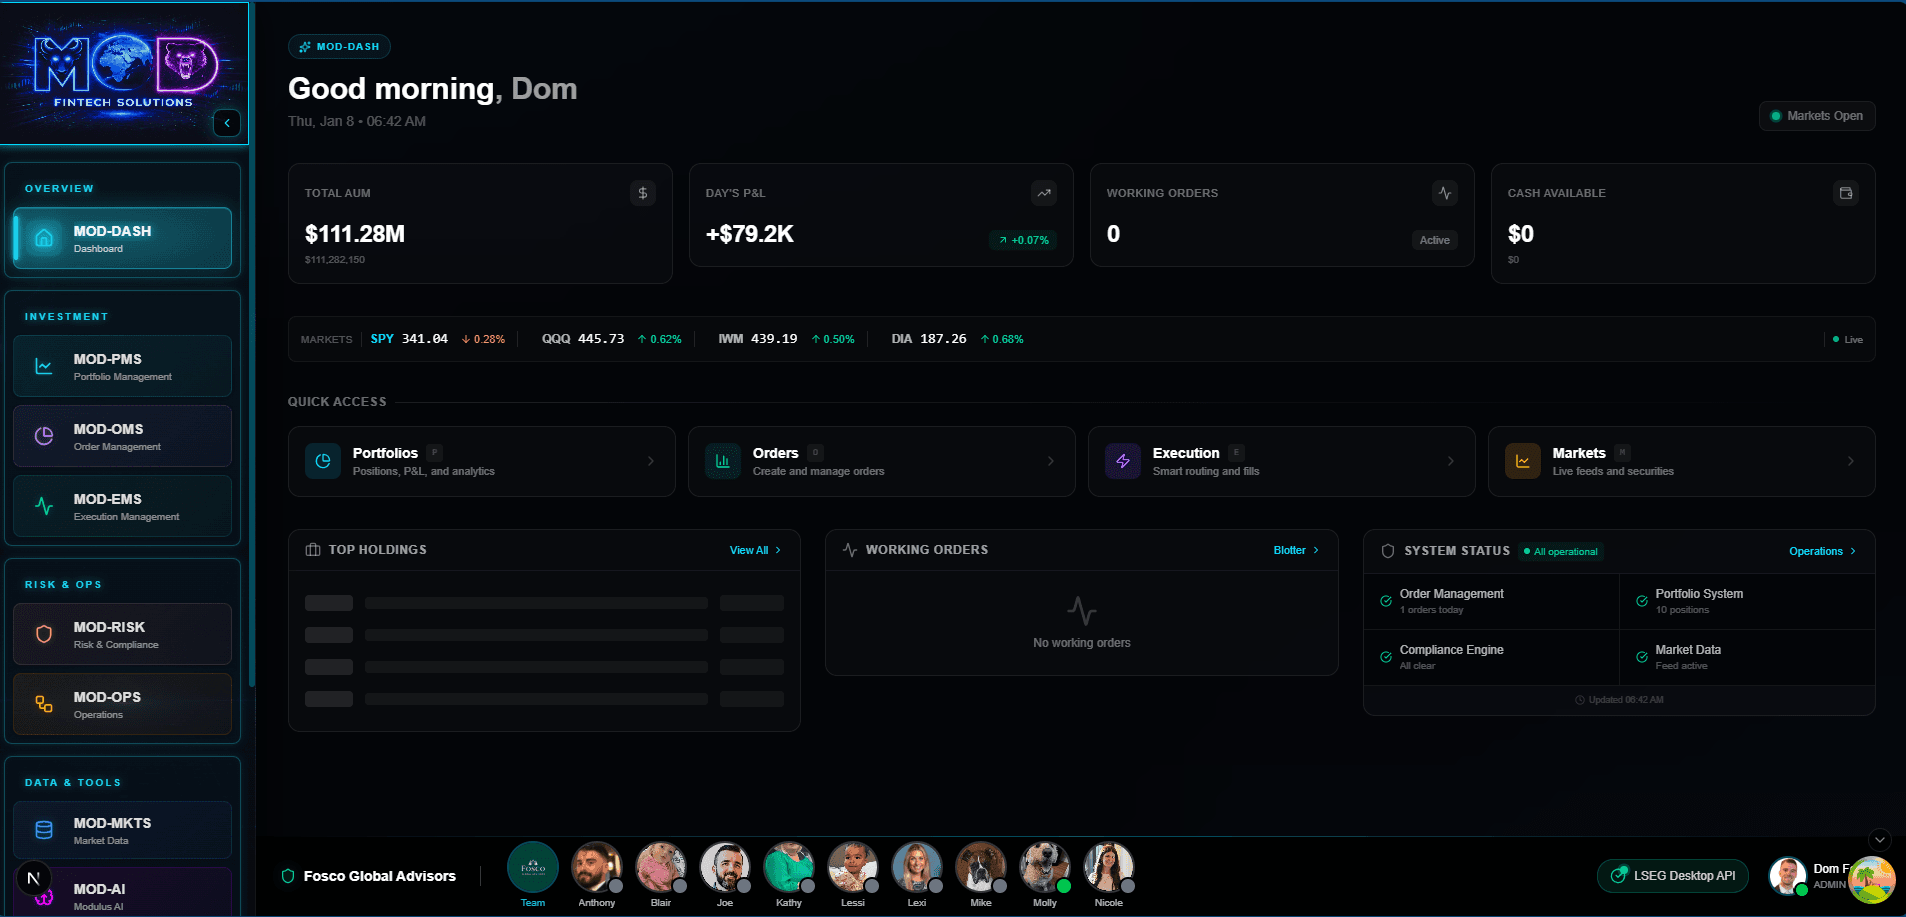Screen dimensions: 1906x917
Task: Click the MOD-EMS execution pulse icon
Action: click(44, 506)
